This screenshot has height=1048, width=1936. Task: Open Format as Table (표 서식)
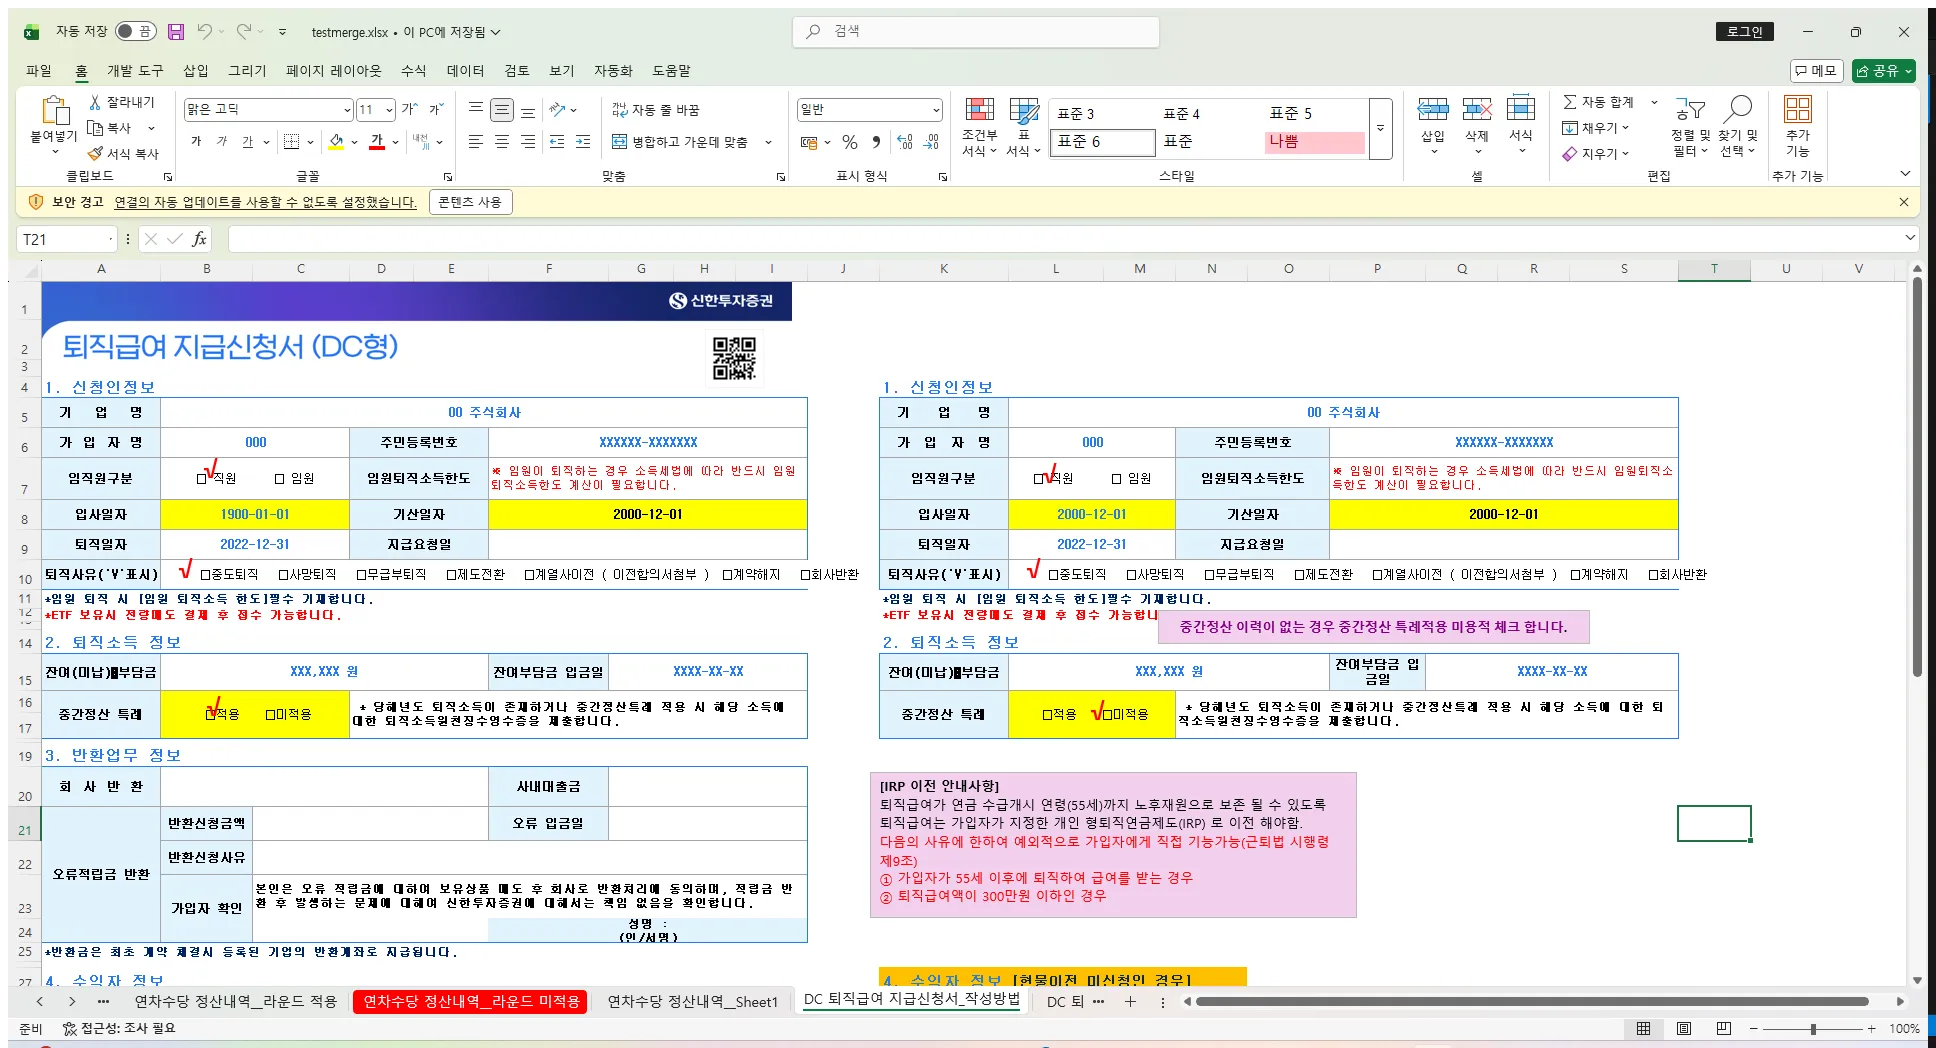(1024, 128)
